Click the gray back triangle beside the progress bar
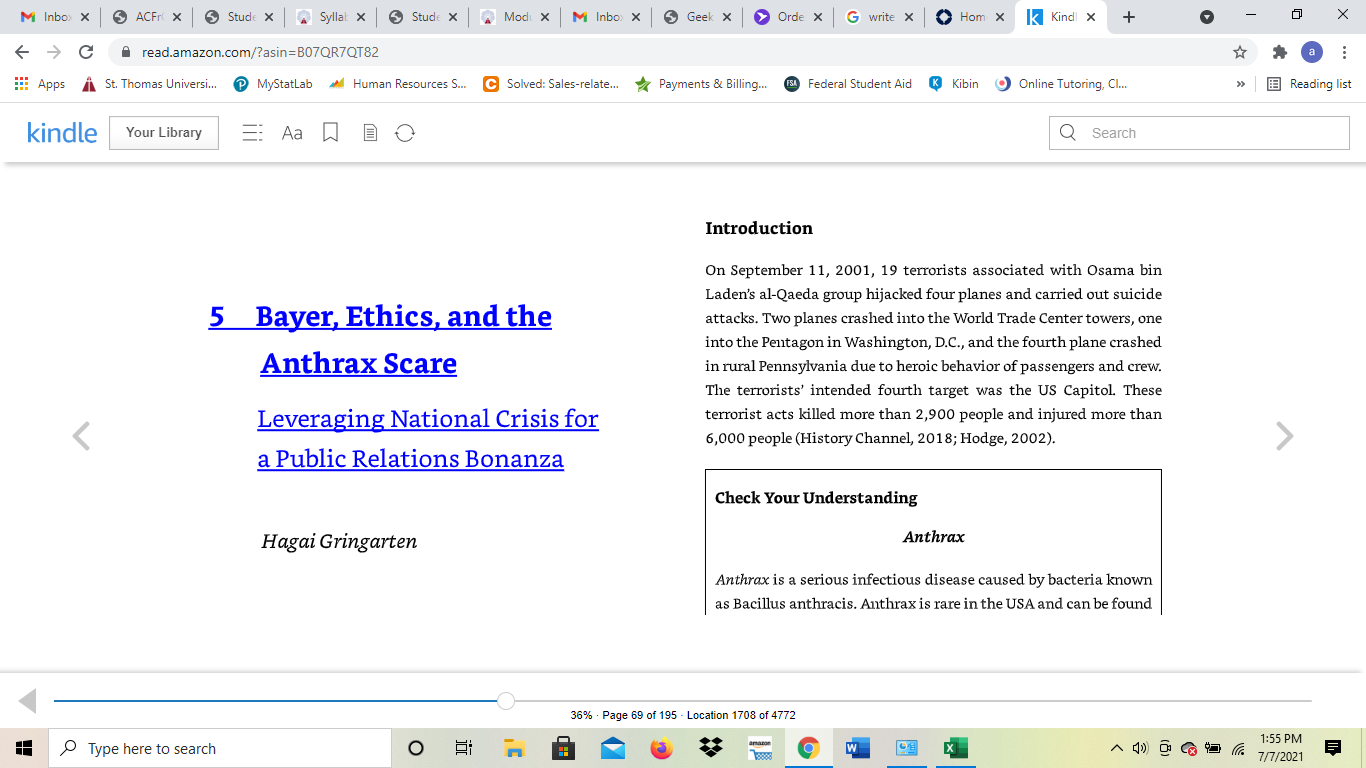Image resolution: width=1366 pixels, height=768 pixels. pos(28,701)
